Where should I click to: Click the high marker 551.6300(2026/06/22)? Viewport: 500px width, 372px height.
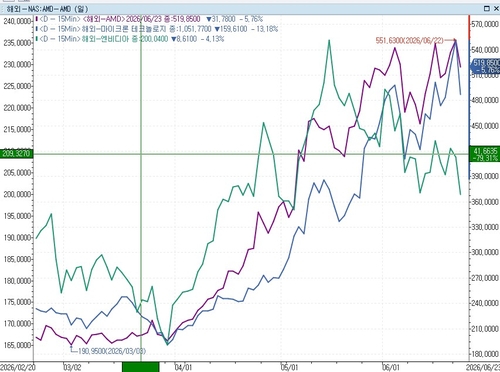point(410,40)
